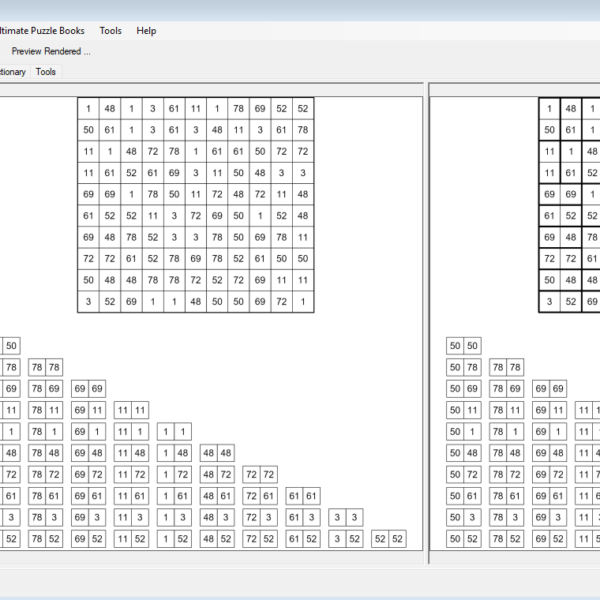Pick the 72-72 domino tile in left panel
Image resolution: width=600 pixels, height=600 pixels.
260,474
